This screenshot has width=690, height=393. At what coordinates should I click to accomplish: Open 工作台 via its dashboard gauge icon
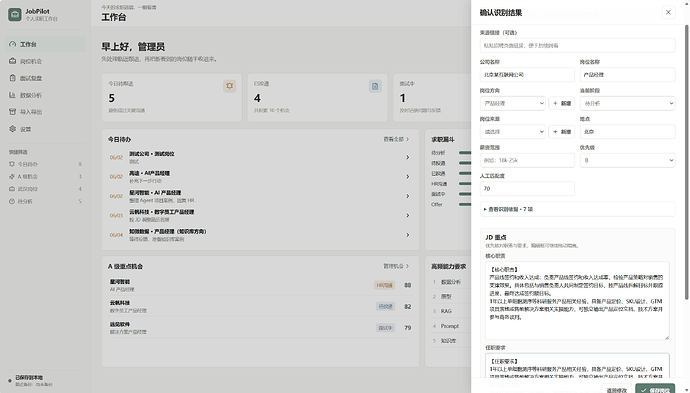(12, 44)
